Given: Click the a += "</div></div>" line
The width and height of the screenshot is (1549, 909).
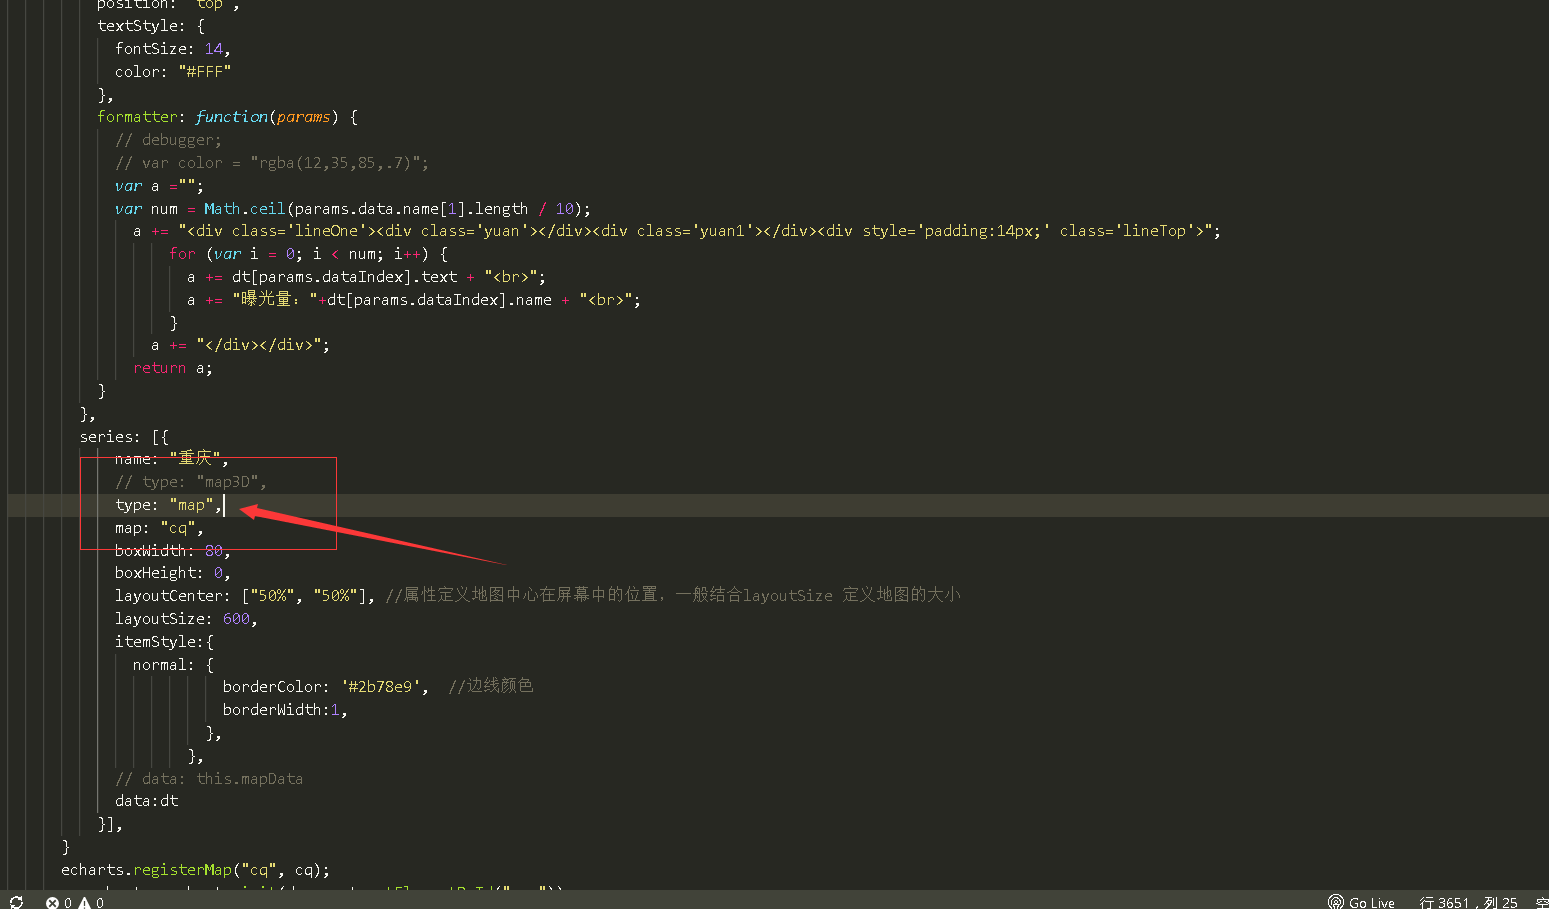Looking at the screenshot, I should coord(240,345).
